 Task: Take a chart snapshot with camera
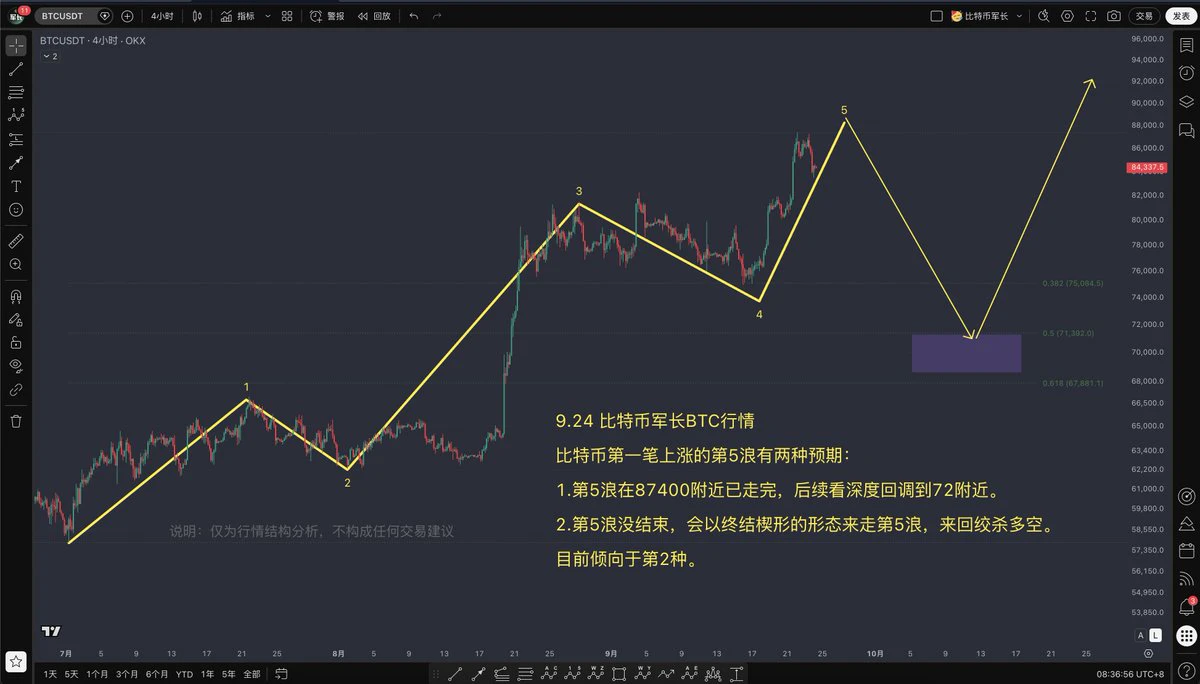tap(1114, 16)
